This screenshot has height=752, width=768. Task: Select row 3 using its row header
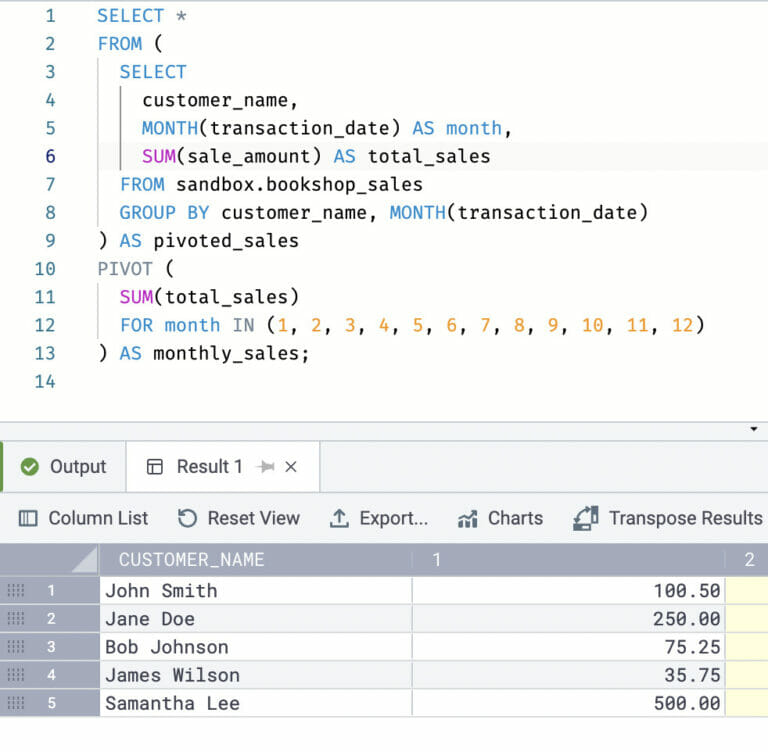(x=51, y=647)
